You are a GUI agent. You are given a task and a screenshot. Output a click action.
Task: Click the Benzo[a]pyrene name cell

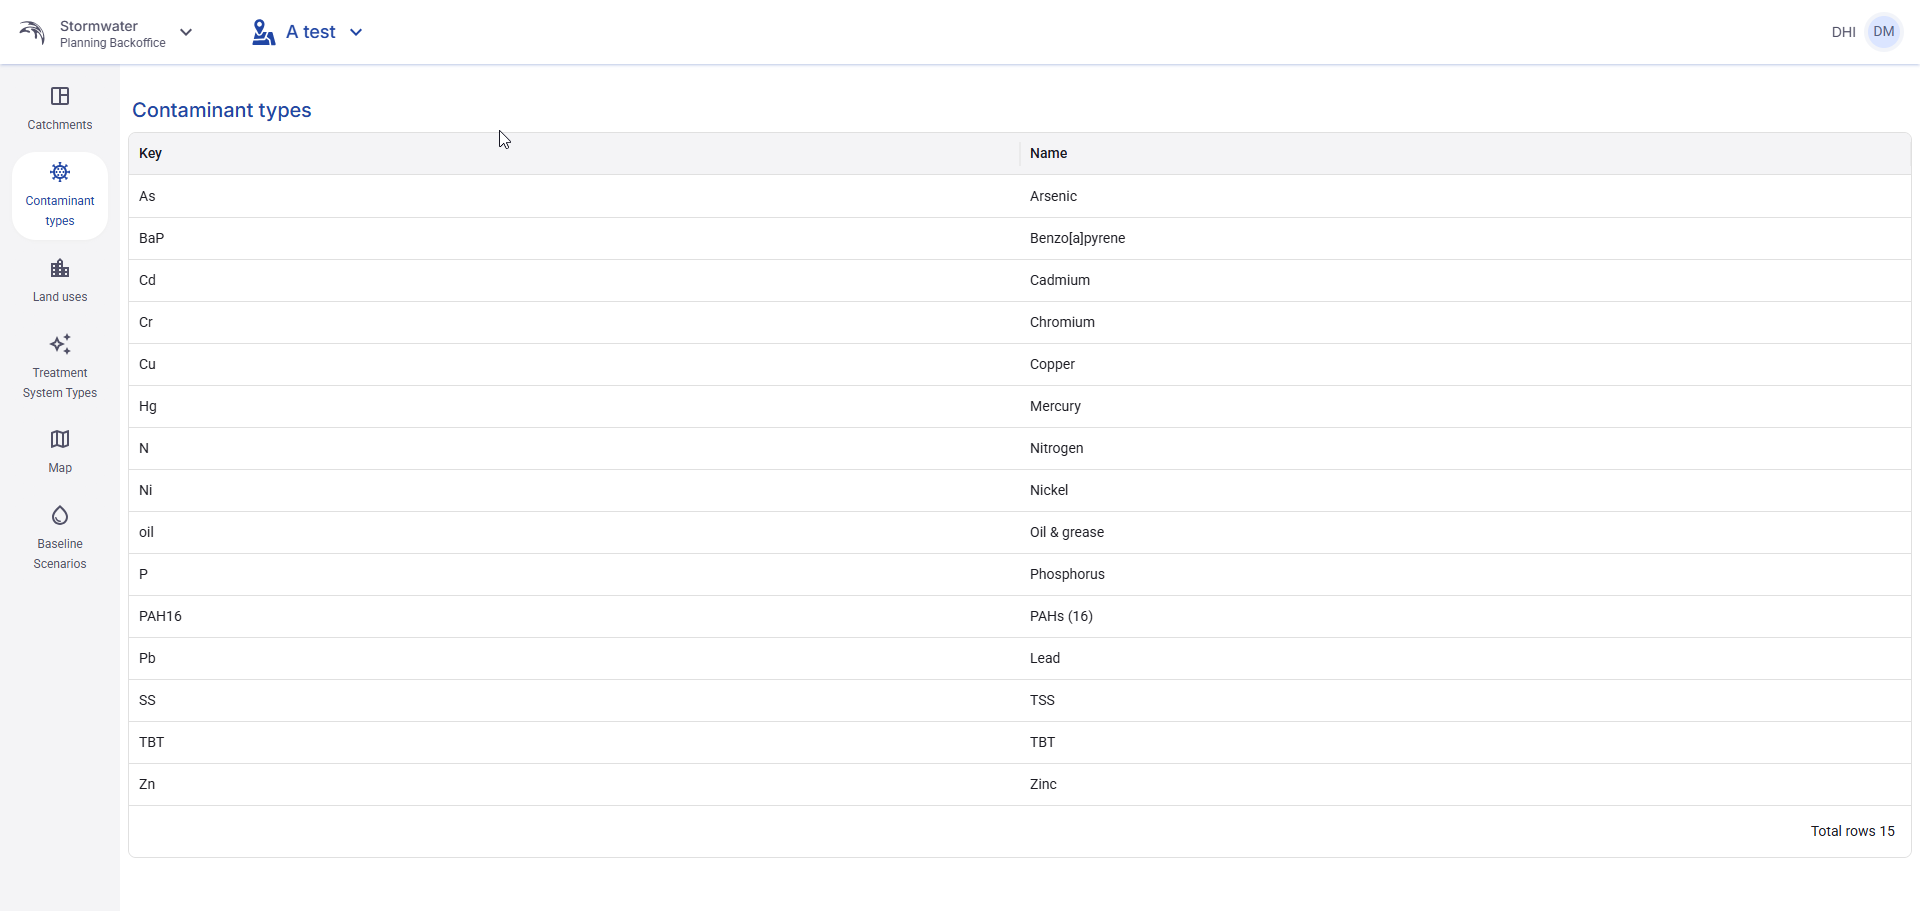click(x=1465, y=238)
